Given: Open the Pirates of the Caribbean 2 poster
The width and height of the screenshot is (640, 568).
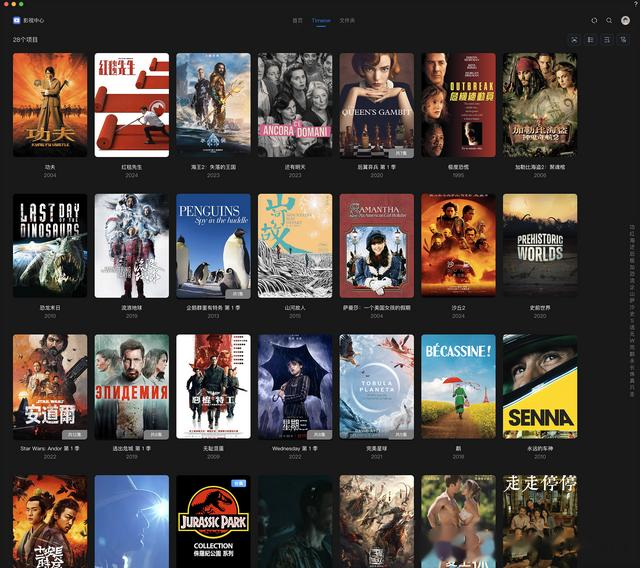Looking at the screenshot, I should 540,105.
